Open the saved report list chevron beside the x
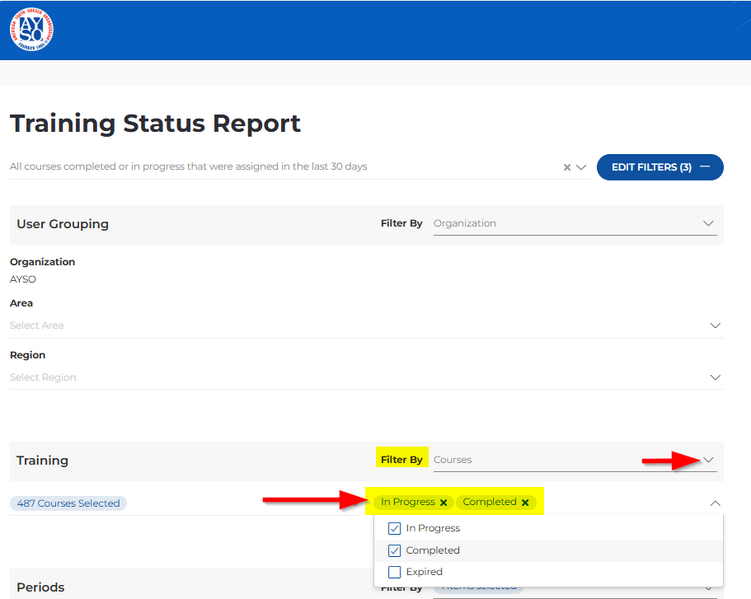 581,168
